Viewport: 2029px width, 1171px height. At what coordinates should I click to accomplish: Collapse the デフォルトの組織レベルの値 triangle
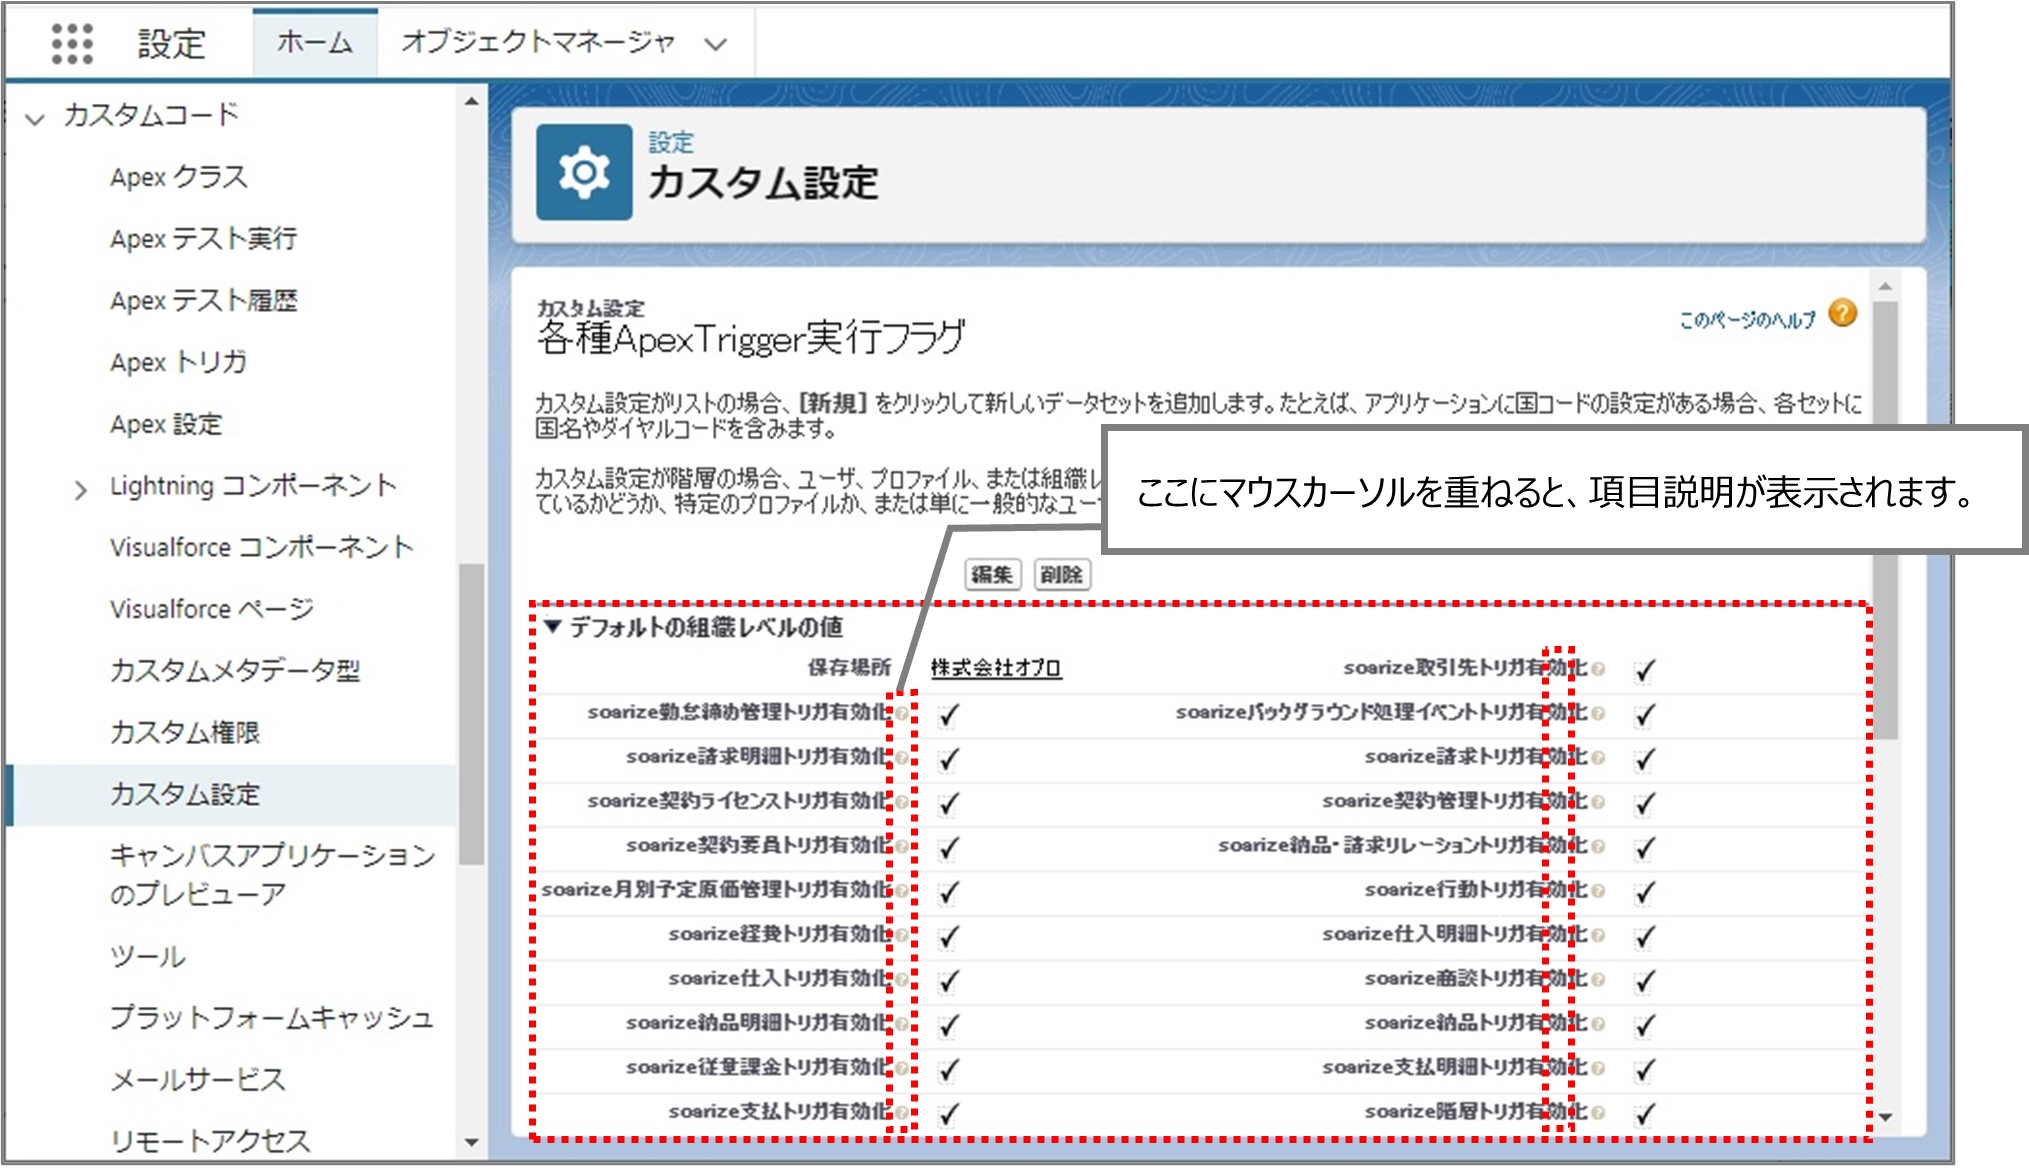tap(553, 626)
